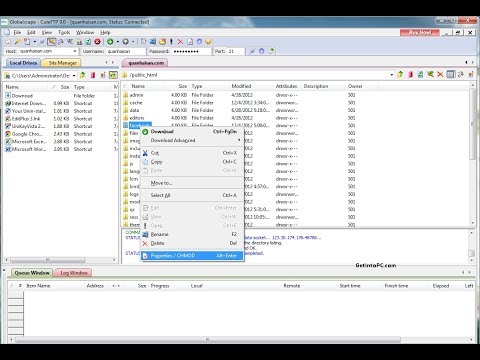
Task: Click the orange New Folder toolbar icon
Action: click(162, 42)
